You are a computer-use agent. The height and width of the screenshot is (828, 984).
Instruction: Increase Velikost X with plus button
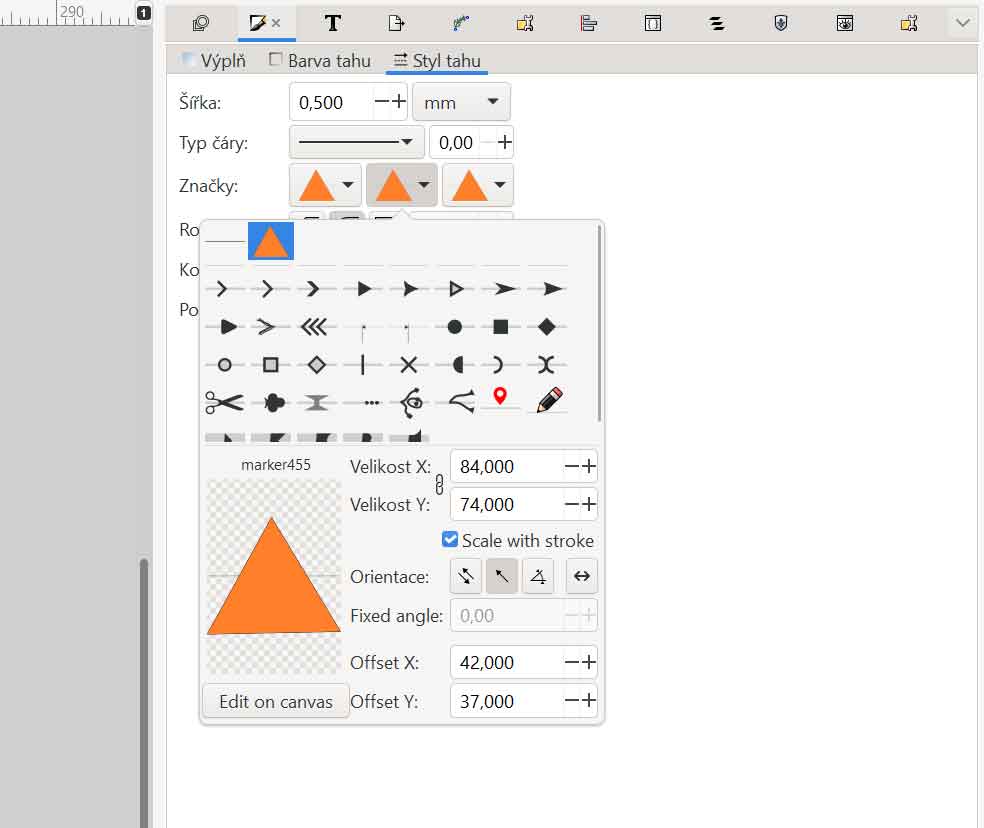[x=590, y=466]
